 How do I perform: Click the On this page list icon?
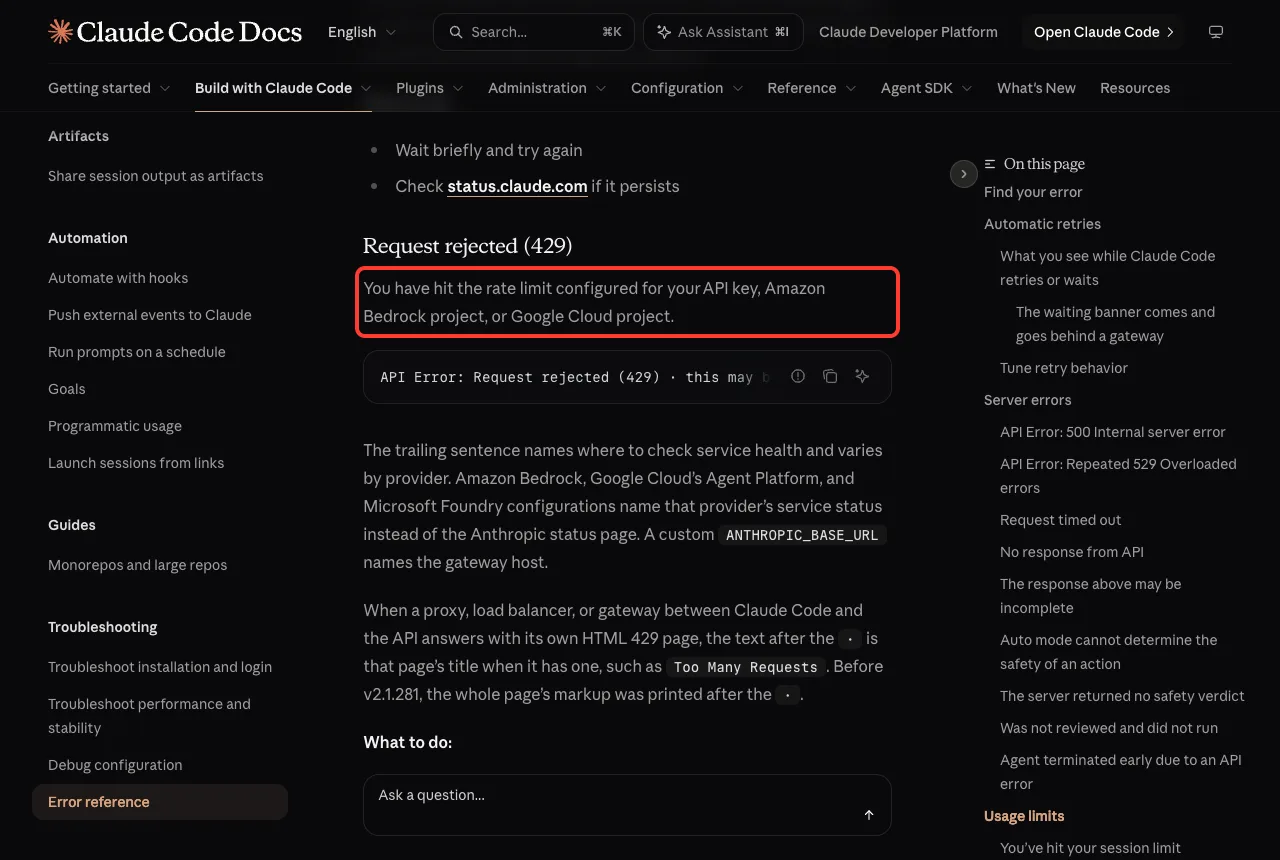(x=990, y=164)
